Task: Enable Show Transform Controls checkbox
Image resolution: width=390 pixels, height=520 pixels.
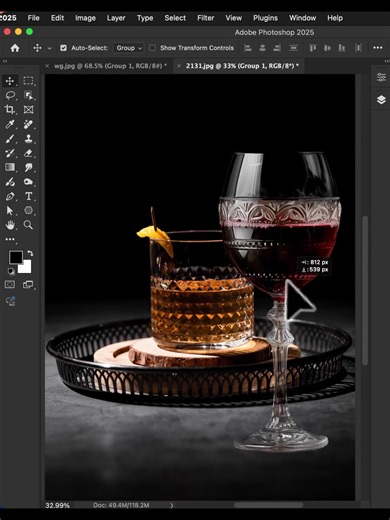Action: click(152, 48)
